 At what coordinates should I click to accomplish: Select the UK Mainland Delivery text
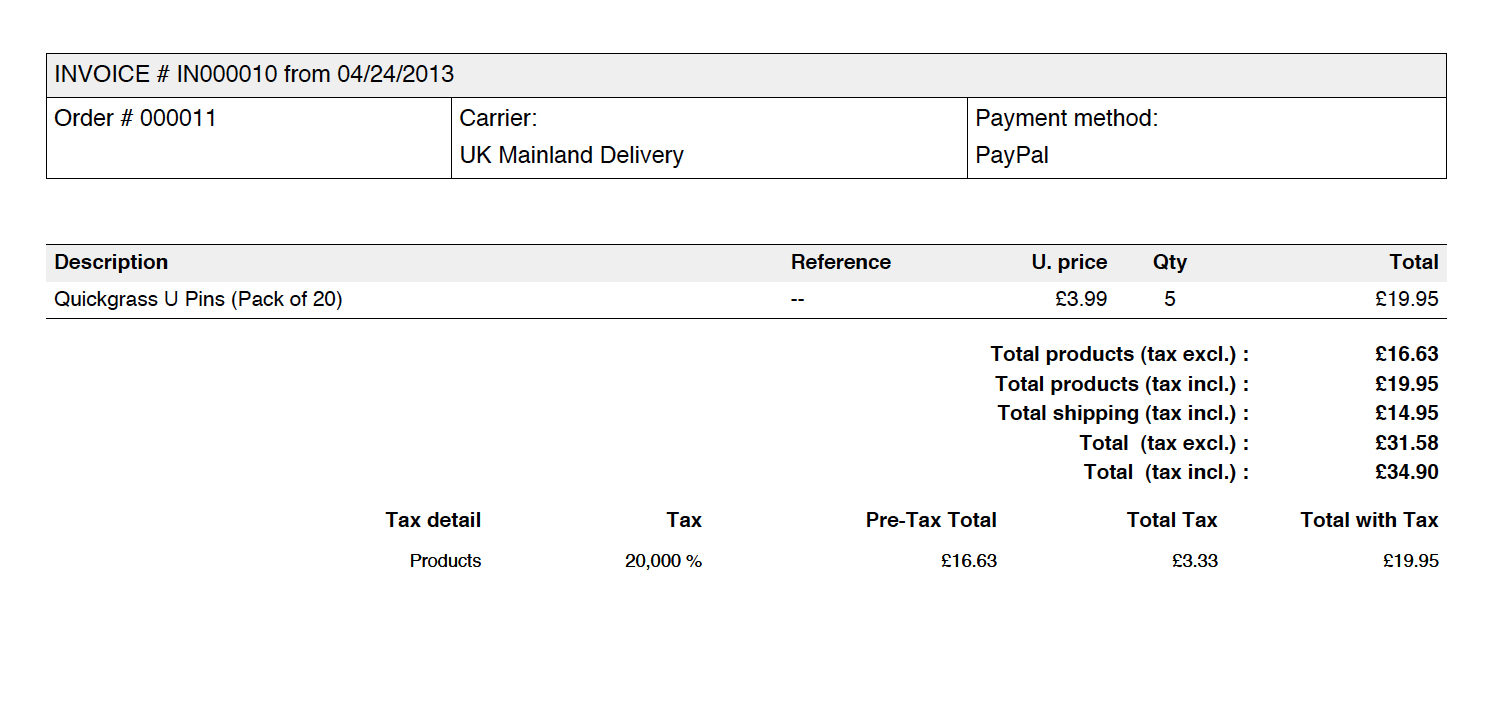[x=571, y=156]
